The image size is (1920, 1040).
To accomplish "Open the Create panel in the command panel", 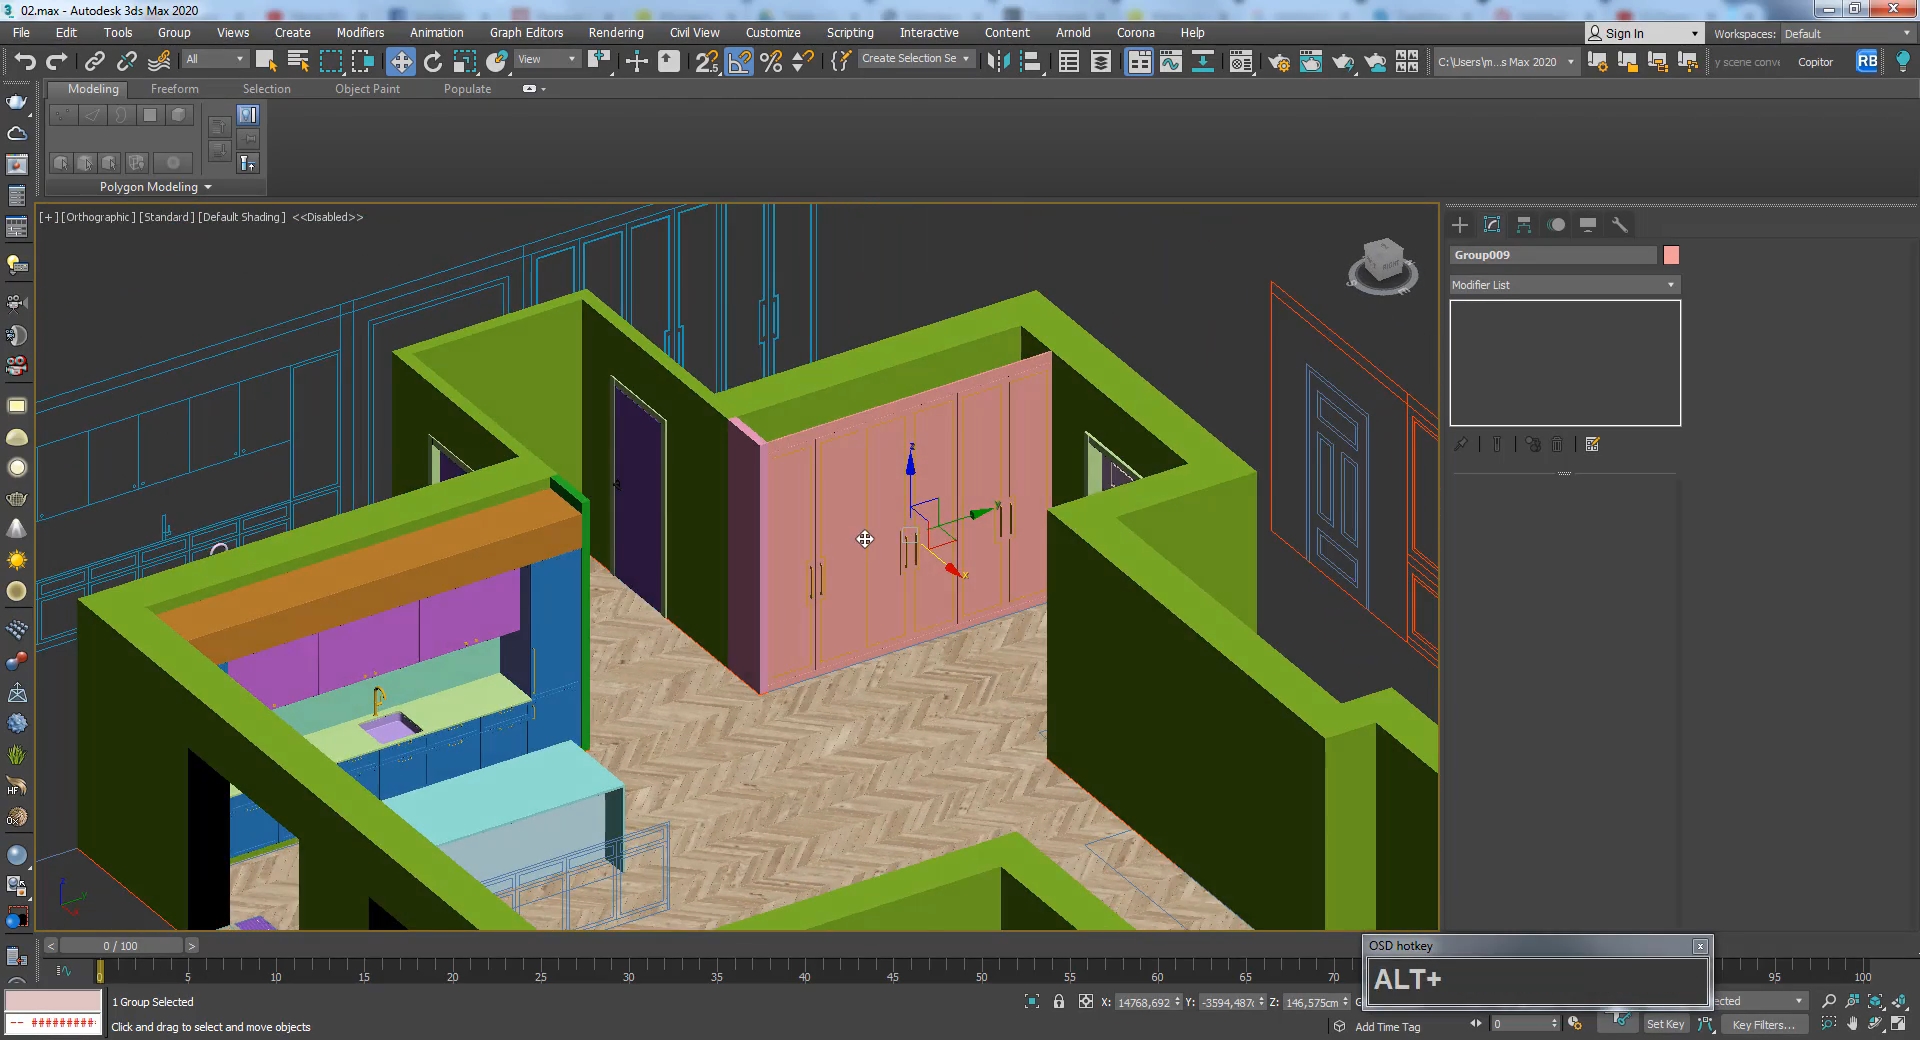I will (x=1460, y=225).
